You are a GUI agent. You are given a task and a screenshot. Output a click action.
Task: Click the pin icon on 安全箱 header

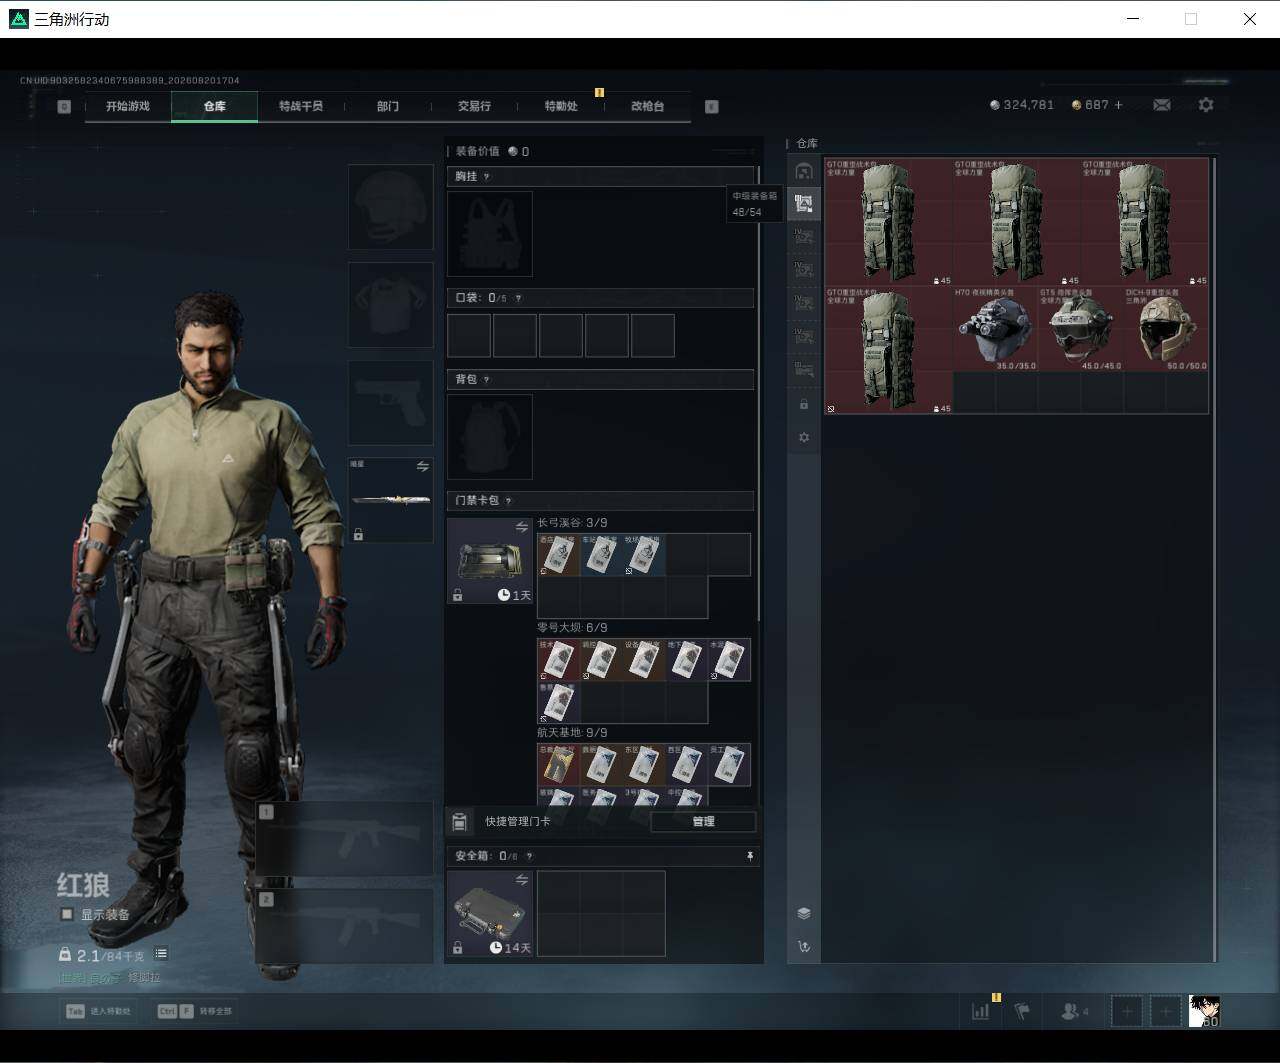[749, 857]
